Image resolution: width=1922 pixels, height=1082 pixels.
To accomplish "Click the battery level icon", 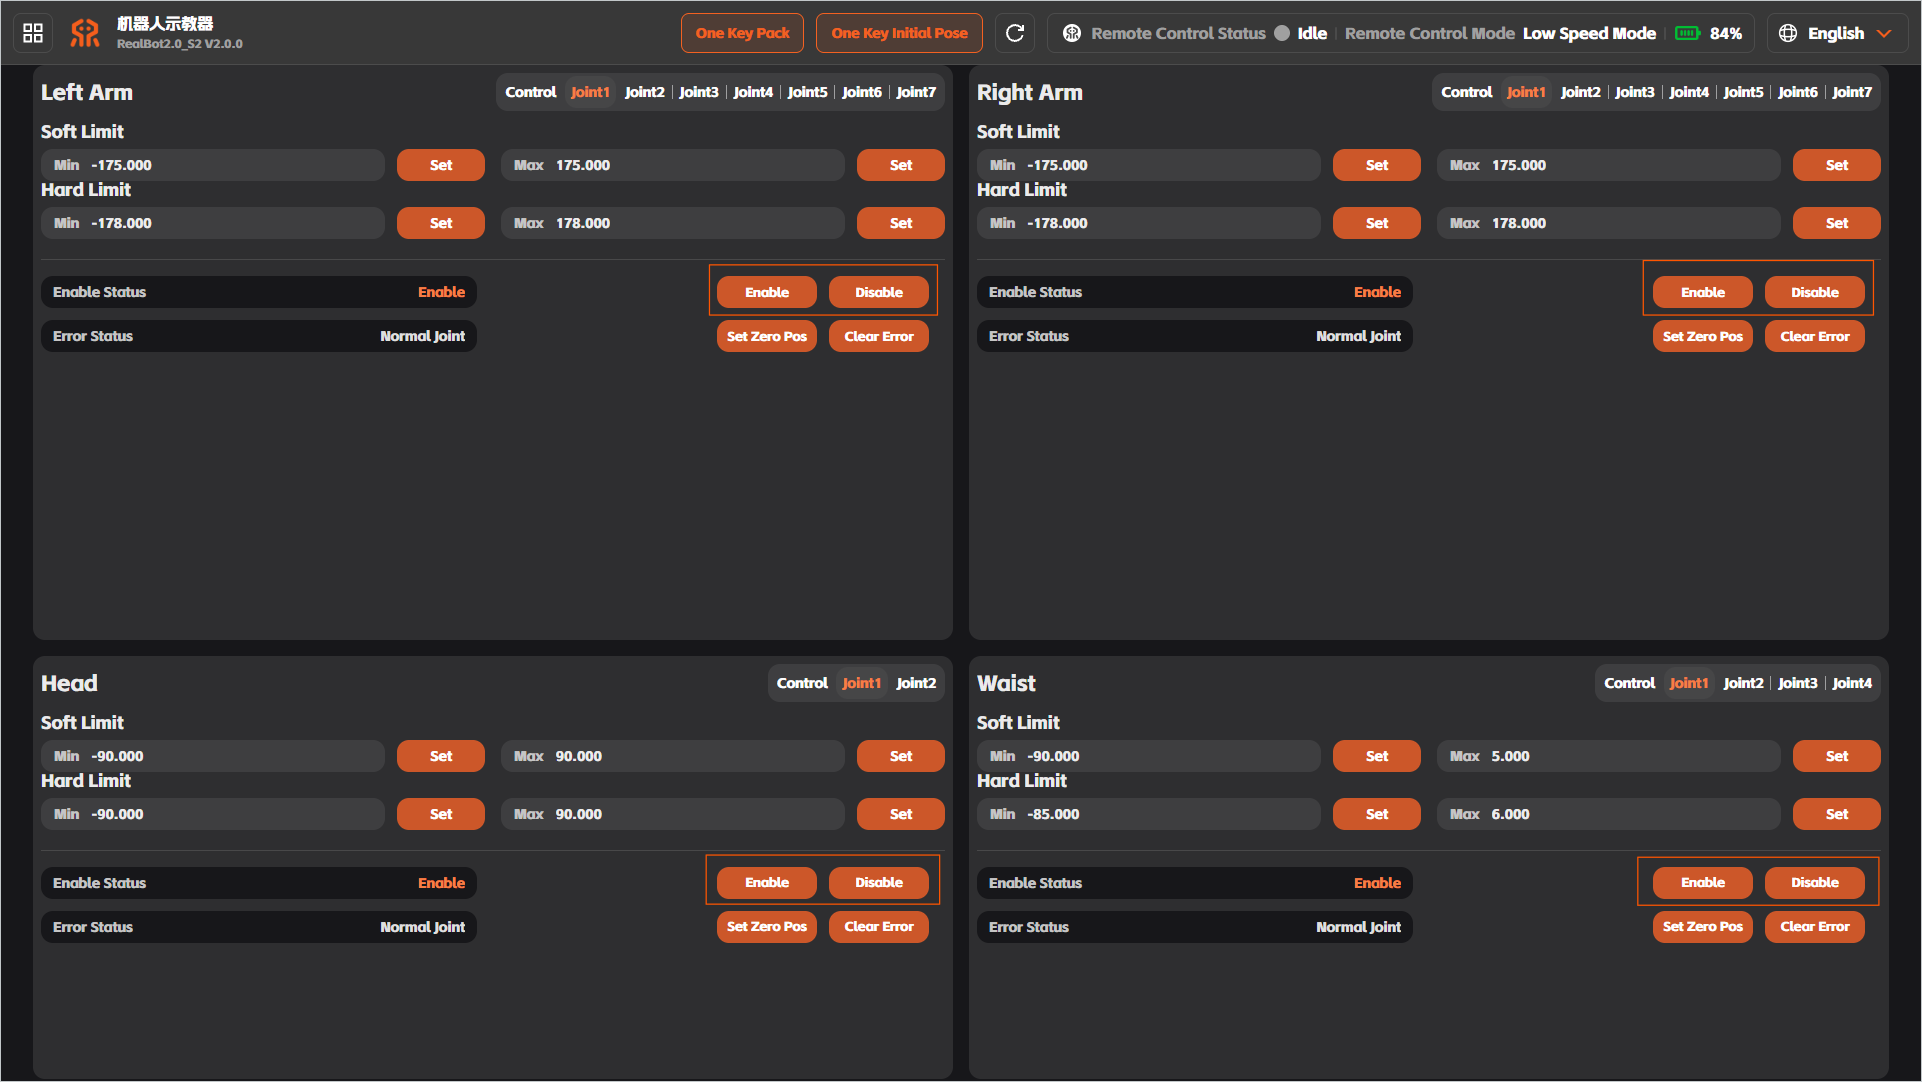I will (x=1688, y=33).
